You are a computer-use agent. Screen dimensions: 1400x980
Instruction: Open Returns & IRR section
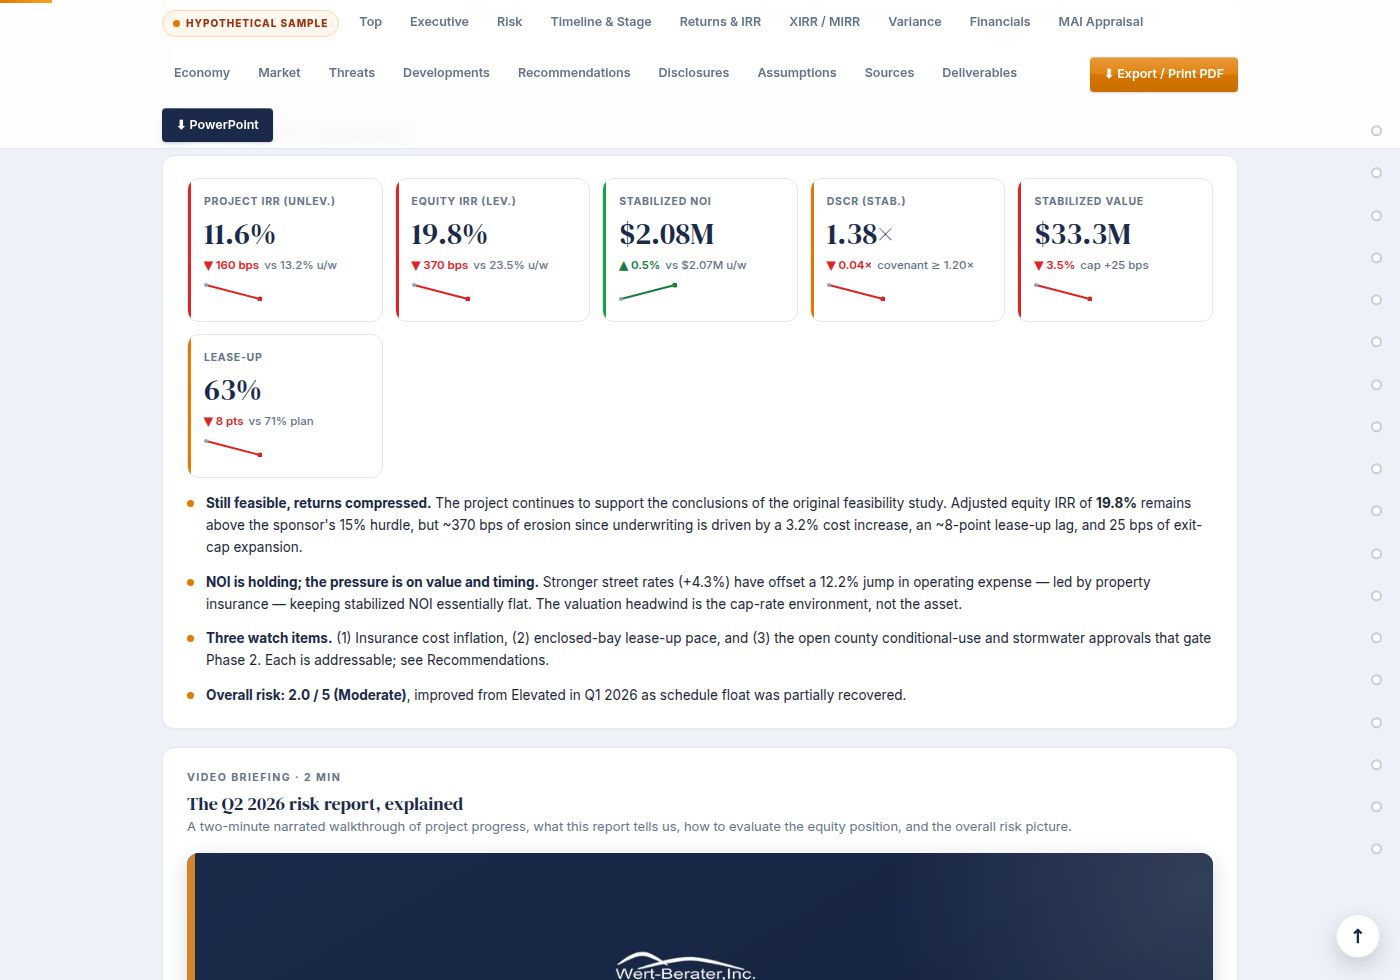(x=720, y=22)
